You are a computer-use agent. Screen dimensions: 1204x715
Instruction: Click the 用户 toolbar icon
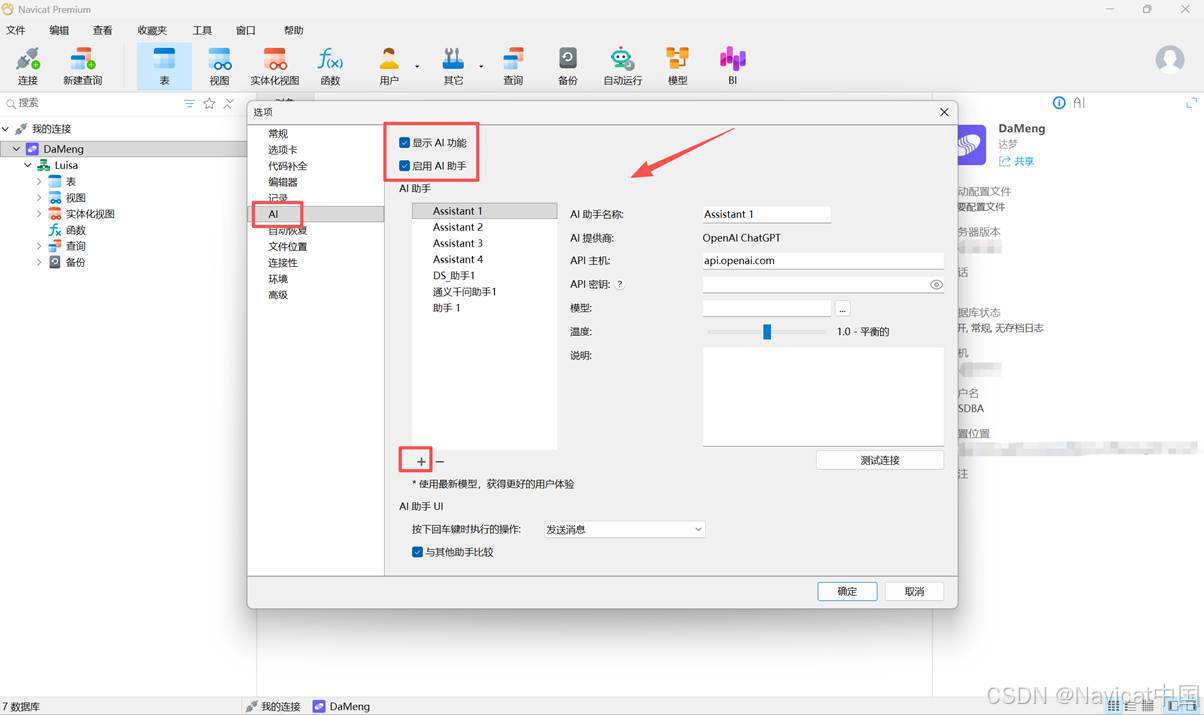tap(389, 66)
